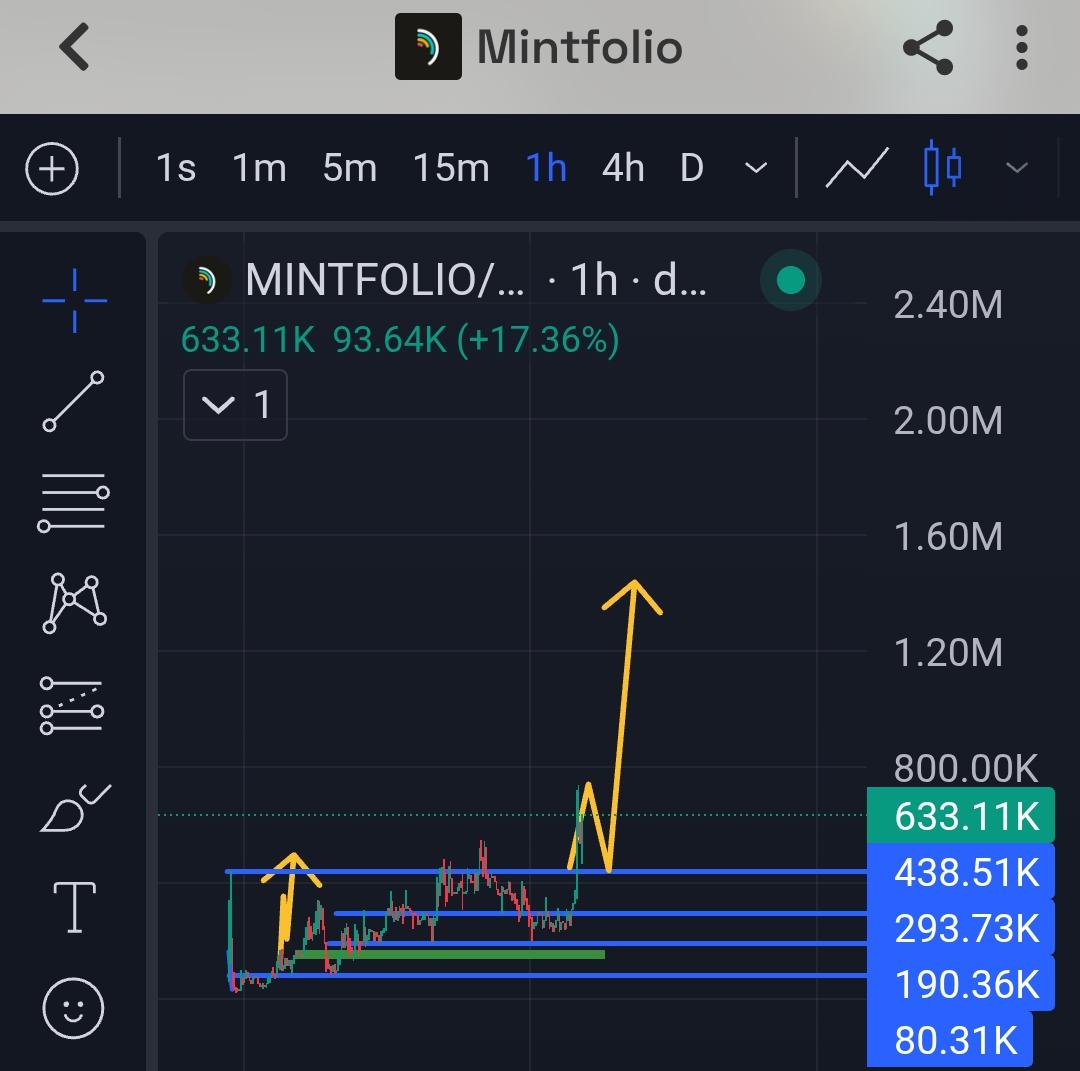Switch to line chart type
1080x1071 pixels.
tap(857, 167)
